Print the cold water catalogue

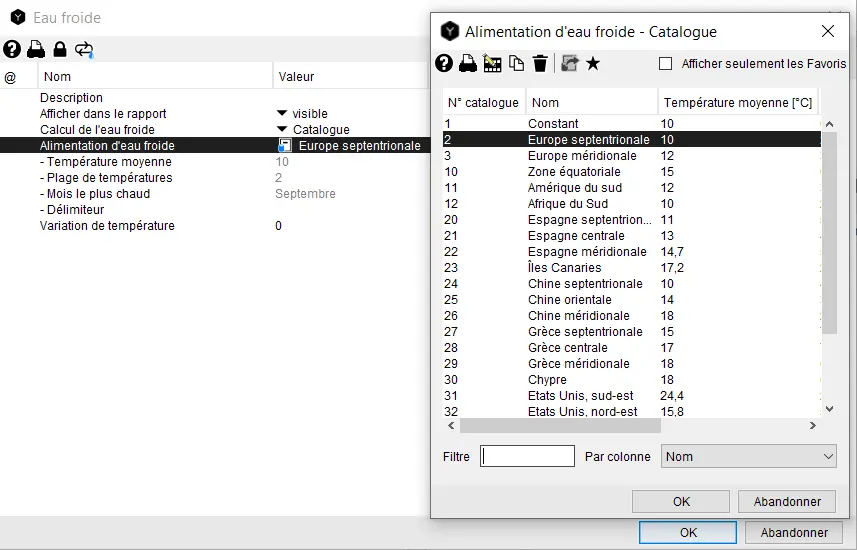pos(467,64)
